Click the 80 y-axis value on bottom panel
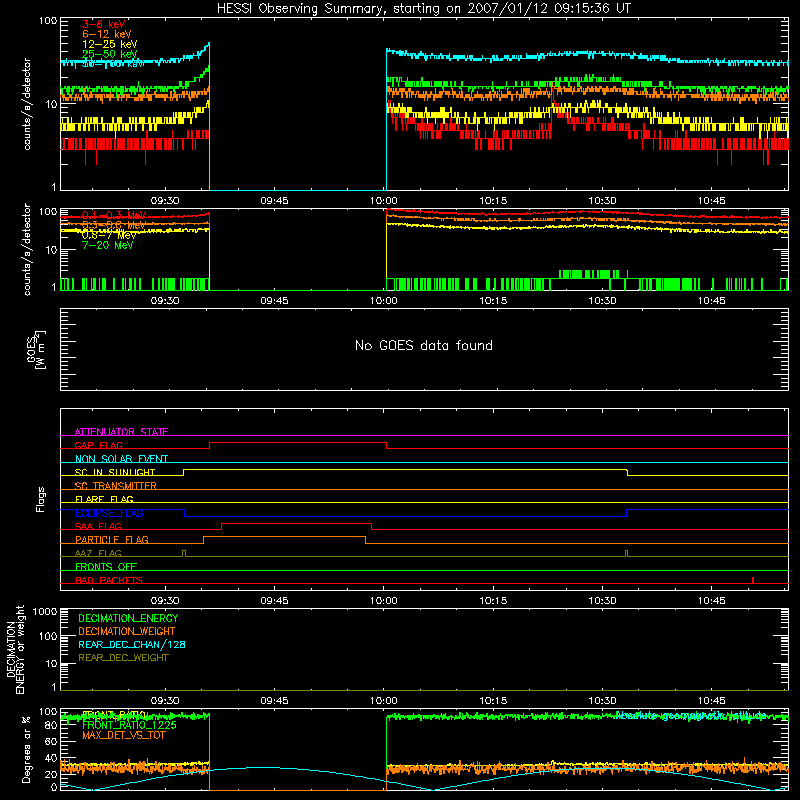Image resolution: width=800 pixels, height=800 pixels. [x=51, y=725]
